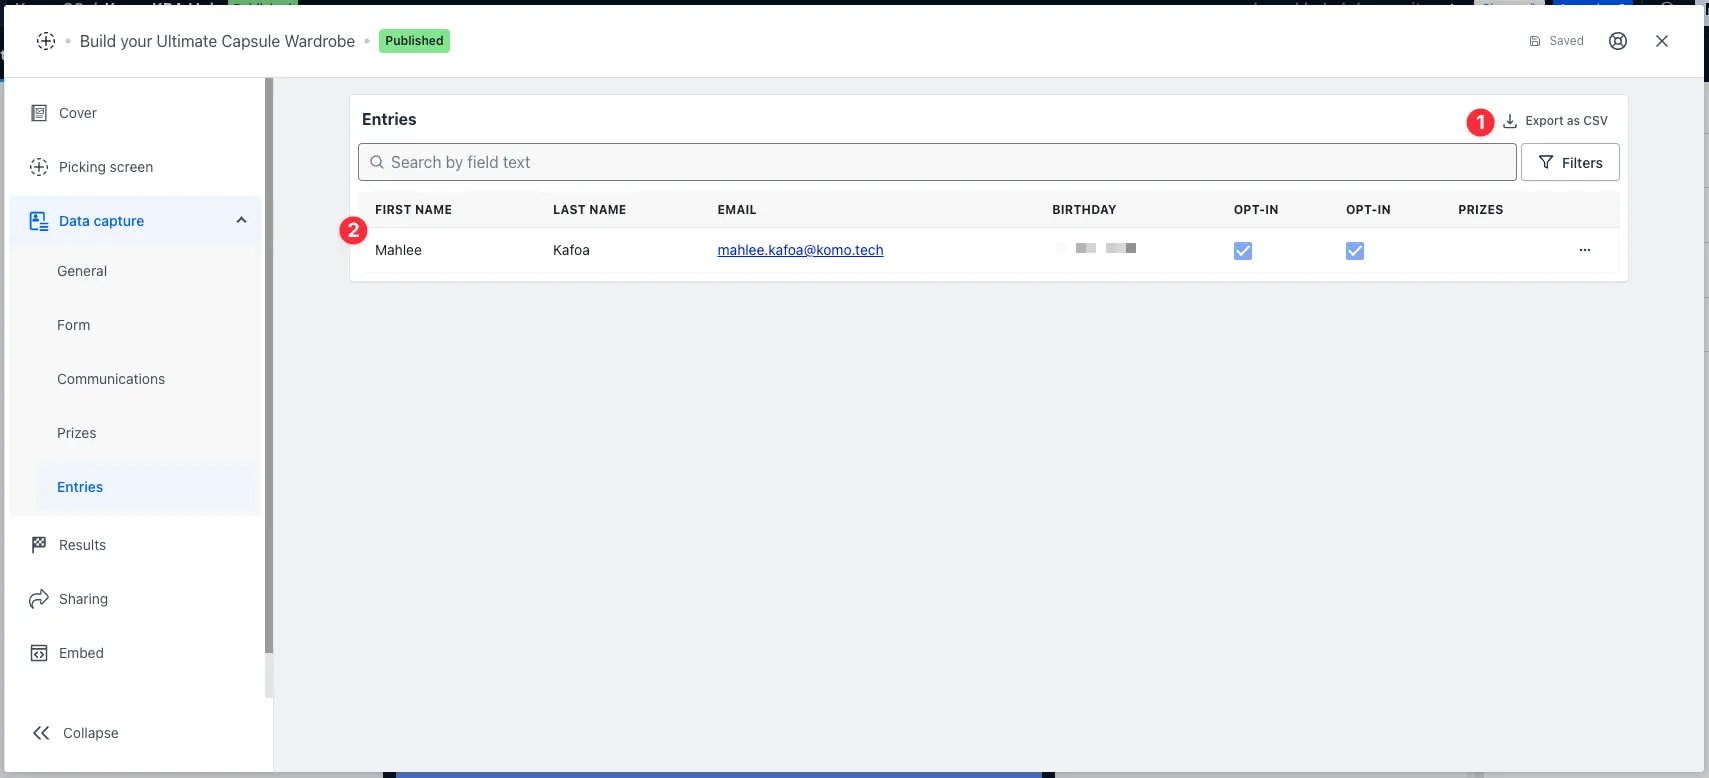Click the PRIZES column header
Image resolution: width=1709 pixels, height=778 pixels.
(1481, 210)
